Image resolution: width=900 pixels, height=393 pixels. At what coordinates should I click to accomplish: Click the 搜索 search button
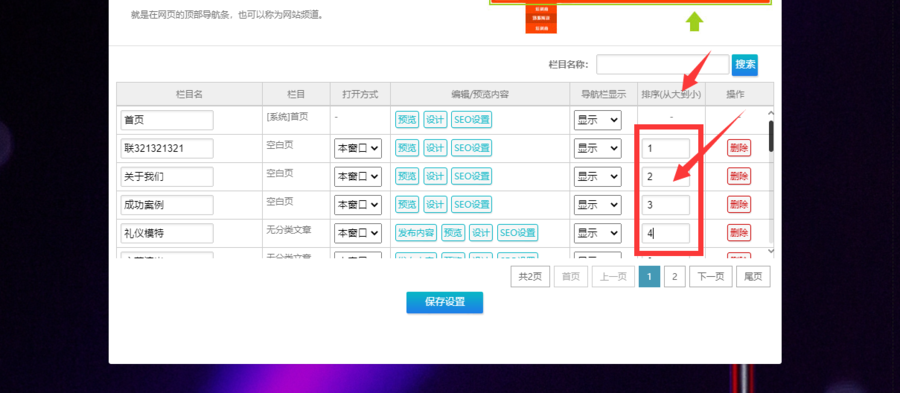point(744,65)
